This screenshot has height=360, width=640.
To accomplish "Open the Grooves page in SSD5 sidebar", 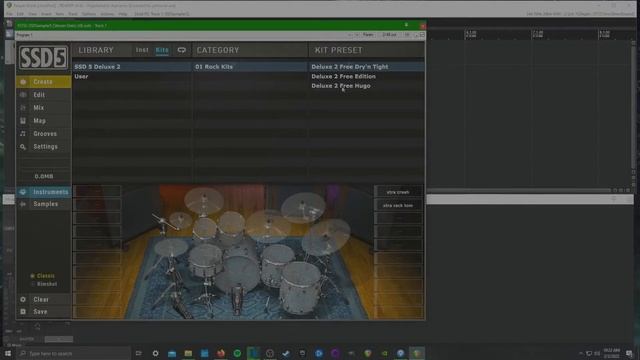I will (43, 134).
